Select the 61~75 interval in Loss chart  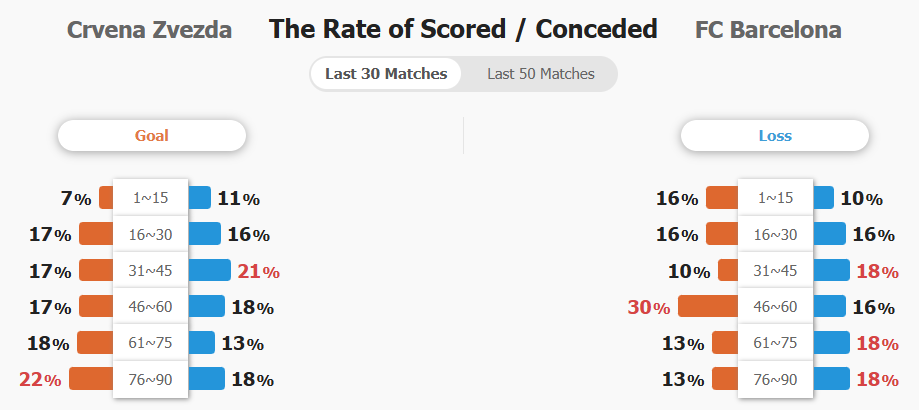775,343
